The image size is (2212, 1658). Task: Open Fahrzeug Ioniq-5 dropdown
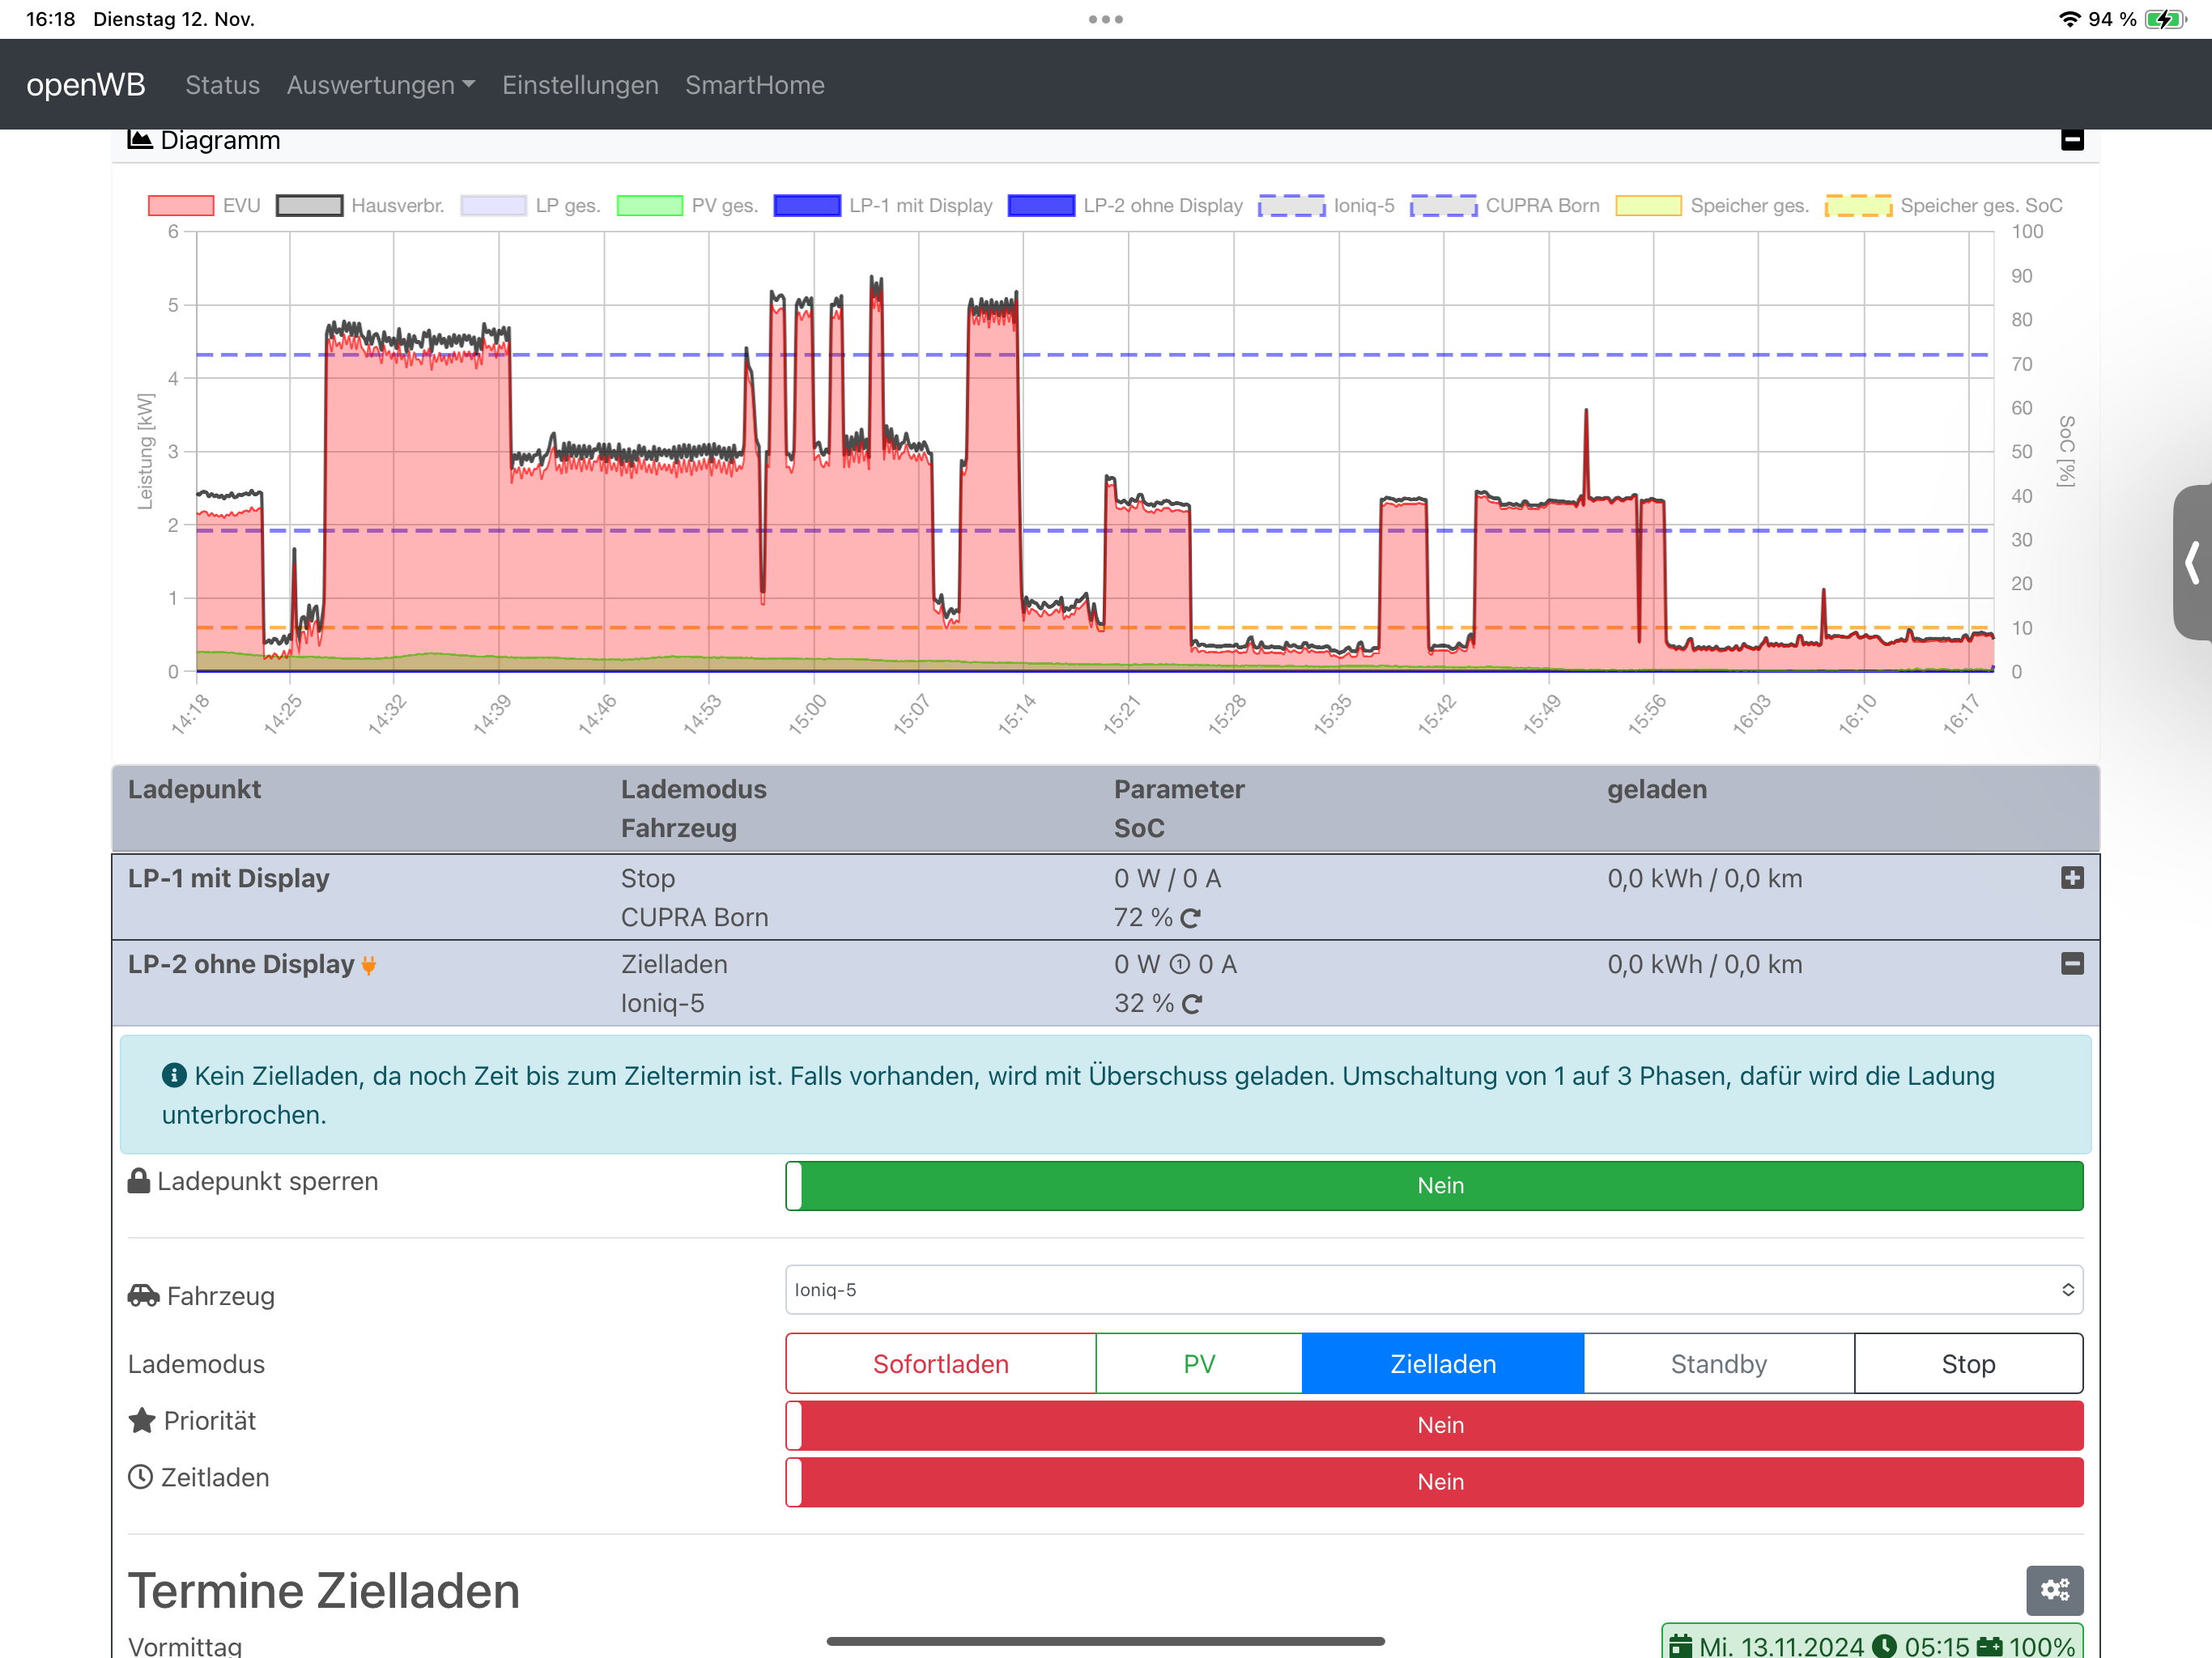tap(1433, 1290)
